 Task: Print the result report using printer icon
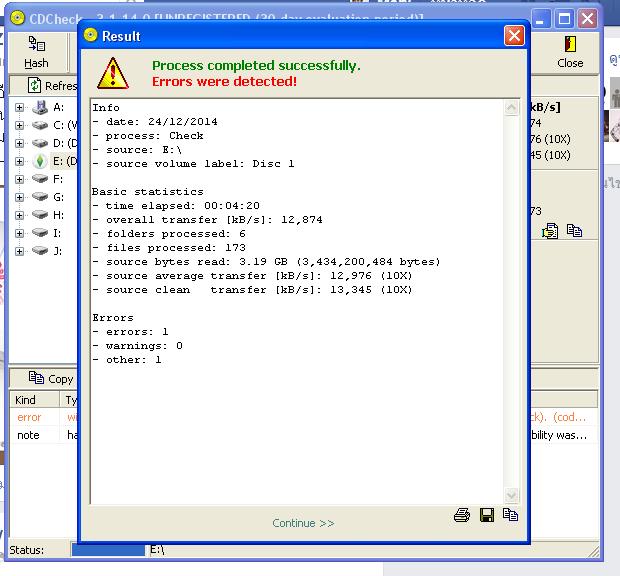tap(462, 515)
